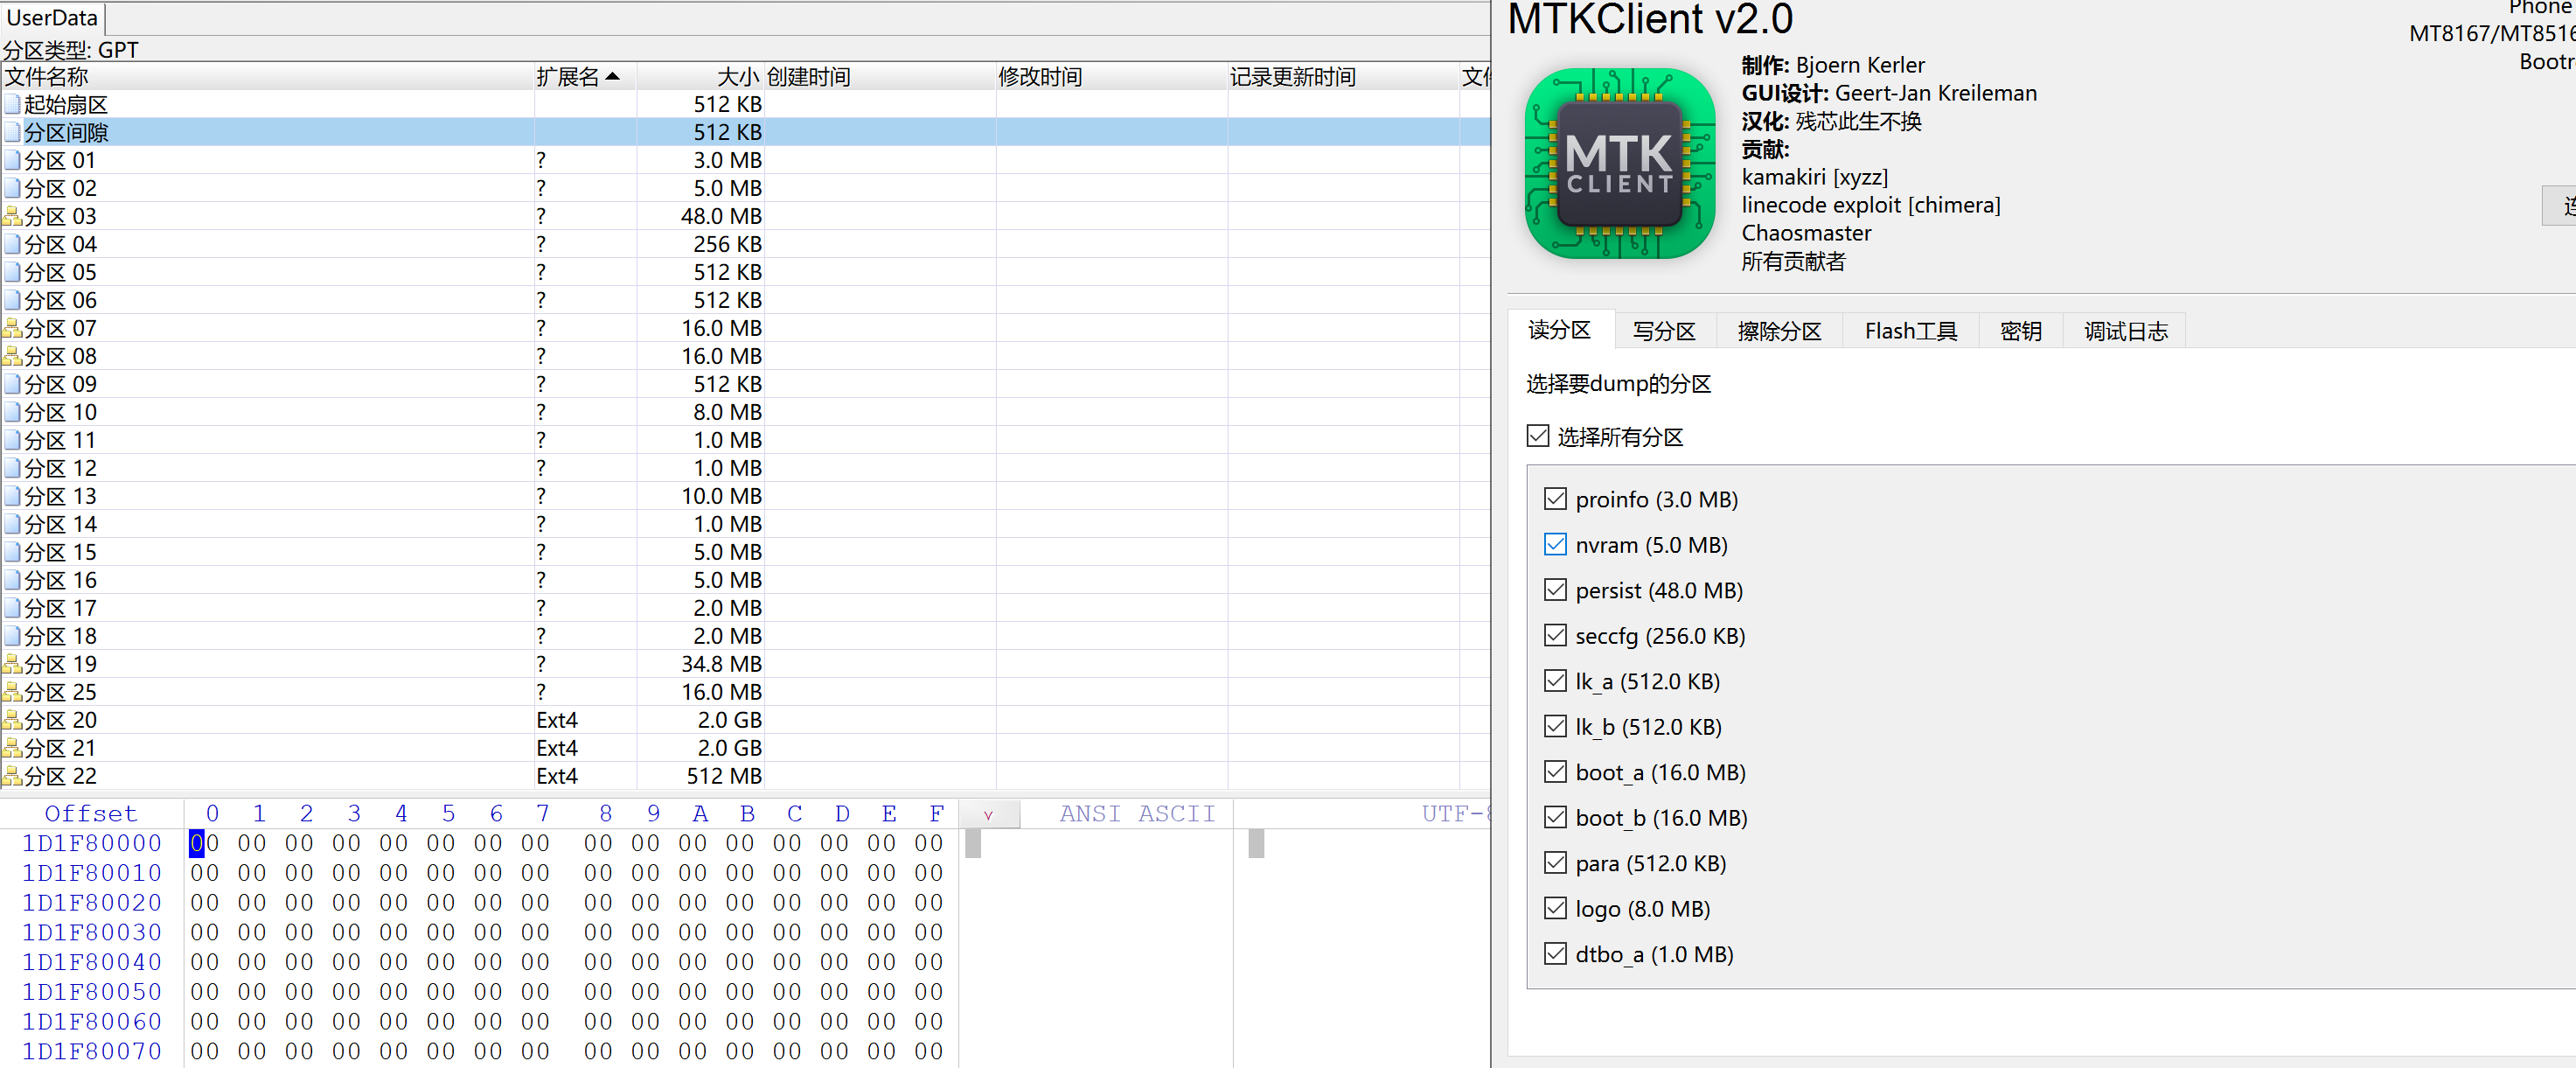
Task: Click the file icon next to 分区 04
Action: [12, 244]
